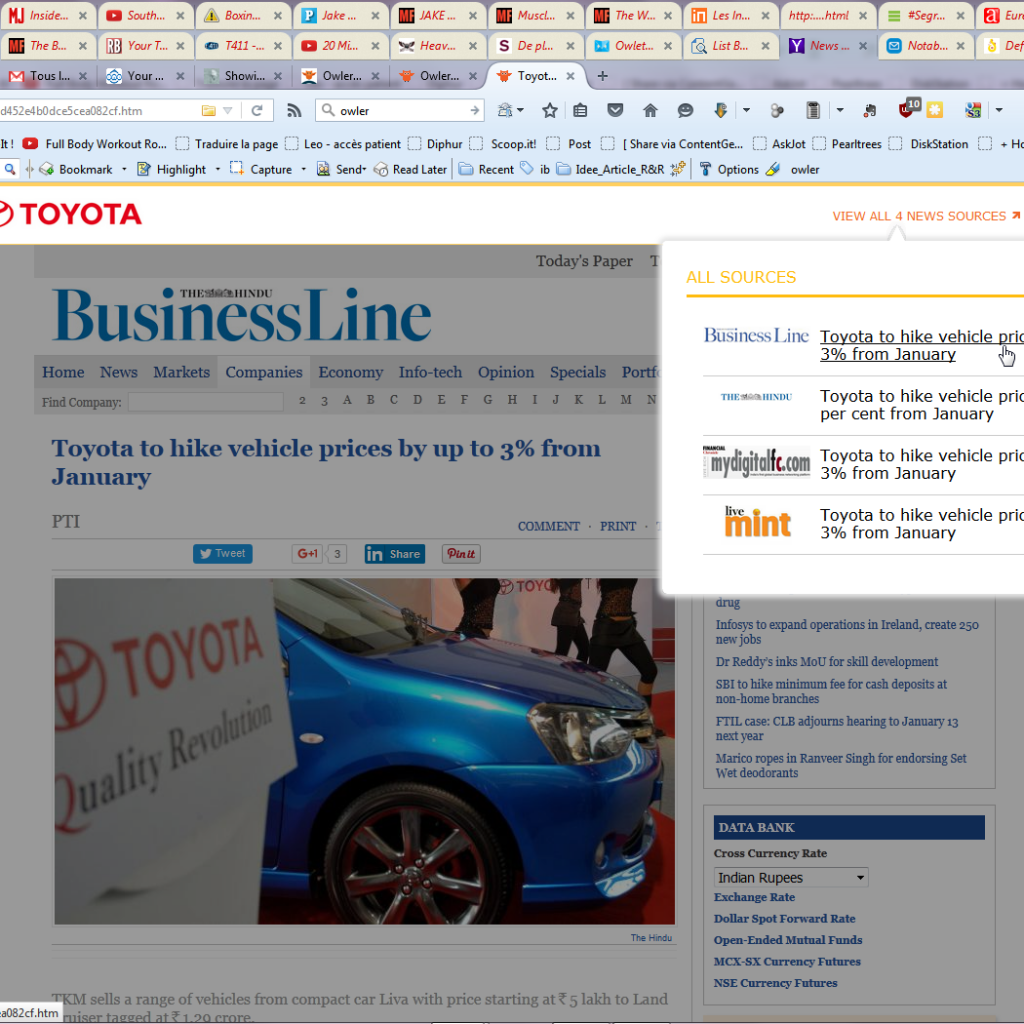Open the Send menu in Diigo toolbar
The height and width of the screenshot is (1024, 1024).
[x=342, y=169]
